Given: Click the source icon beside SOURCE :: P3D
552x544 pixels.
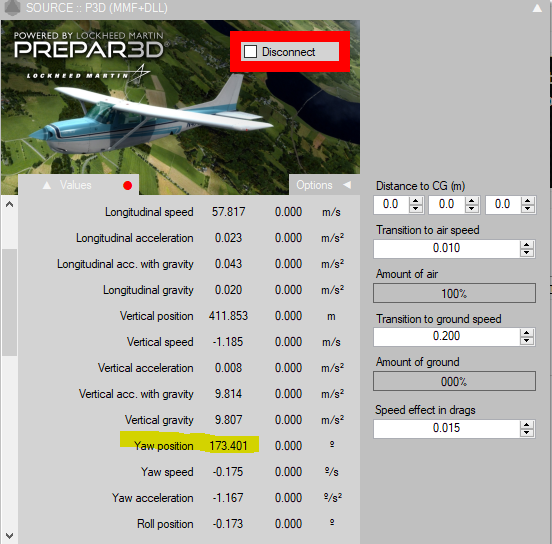Looking at the screenshot, I should (12, 8).
